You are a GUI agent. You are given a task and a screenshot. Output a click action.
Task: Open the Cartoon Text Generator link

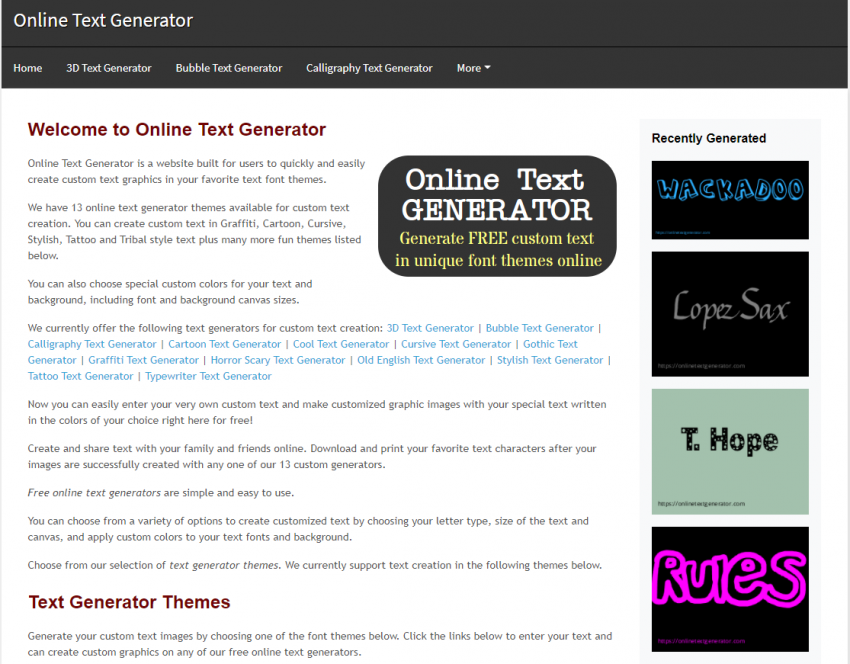pos(224,343)
